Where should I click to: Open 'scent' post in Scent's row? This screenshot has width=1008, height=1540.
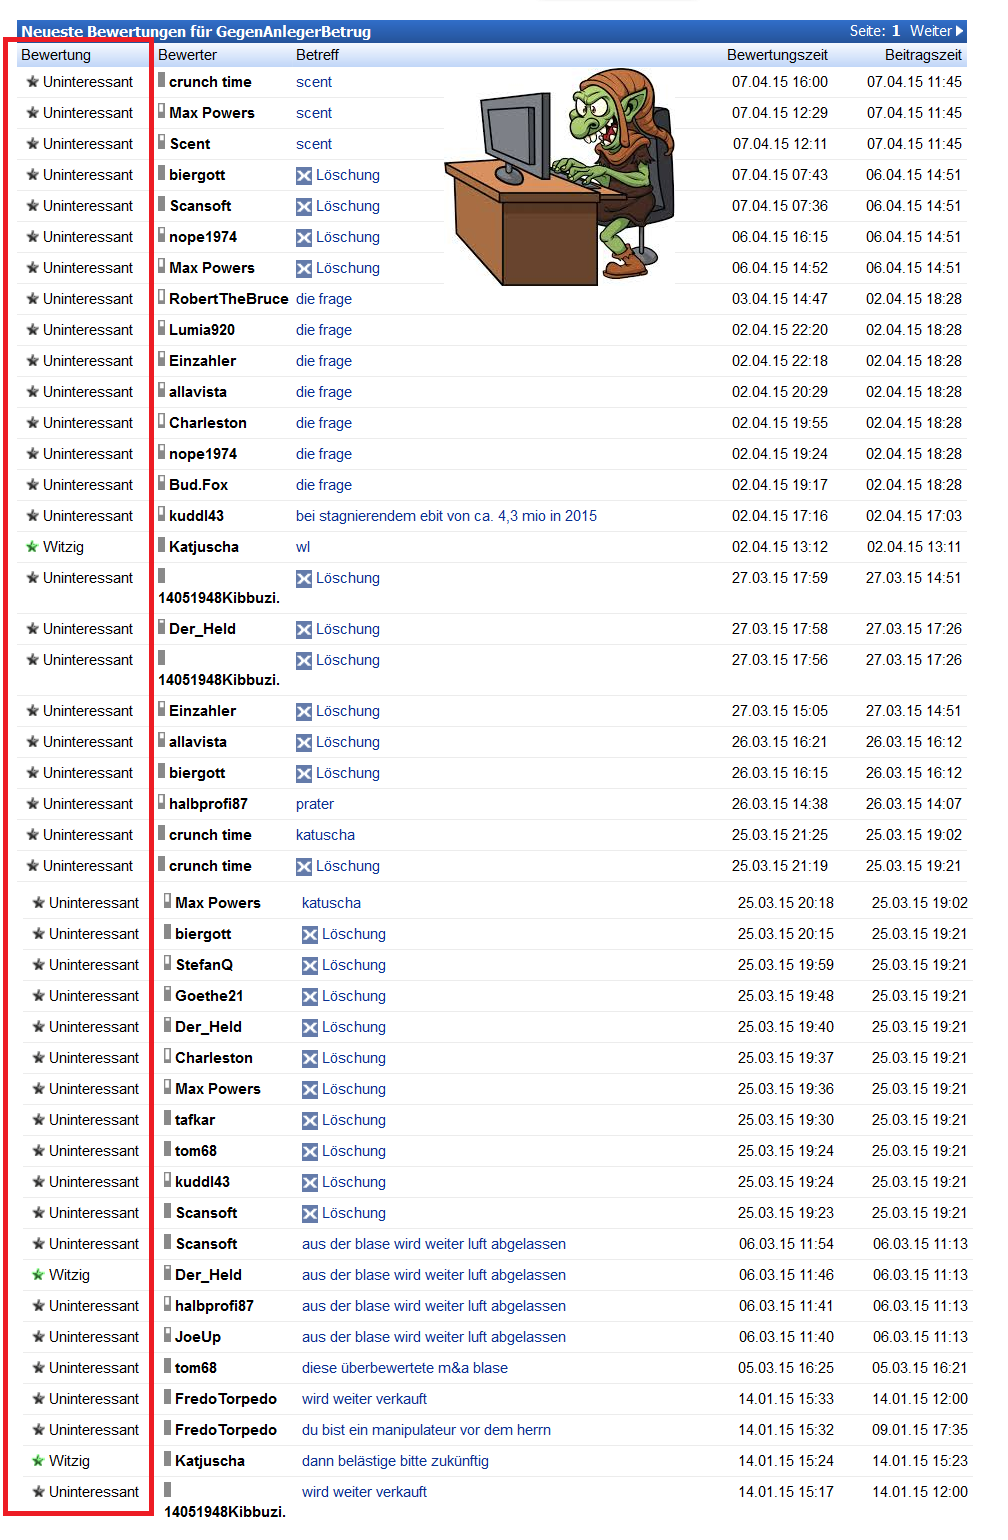pos(314,144)
